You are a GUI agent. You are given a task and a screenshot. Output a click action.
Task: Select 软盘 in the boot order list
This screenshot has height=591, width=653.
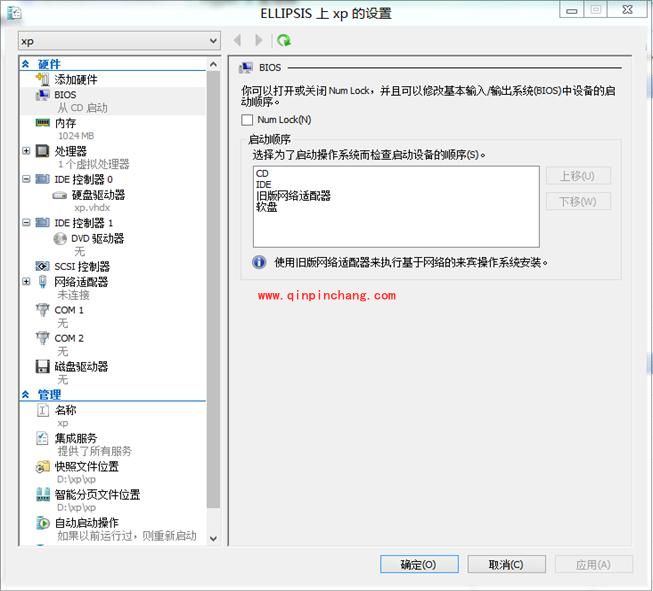click(x=267, y=207)
